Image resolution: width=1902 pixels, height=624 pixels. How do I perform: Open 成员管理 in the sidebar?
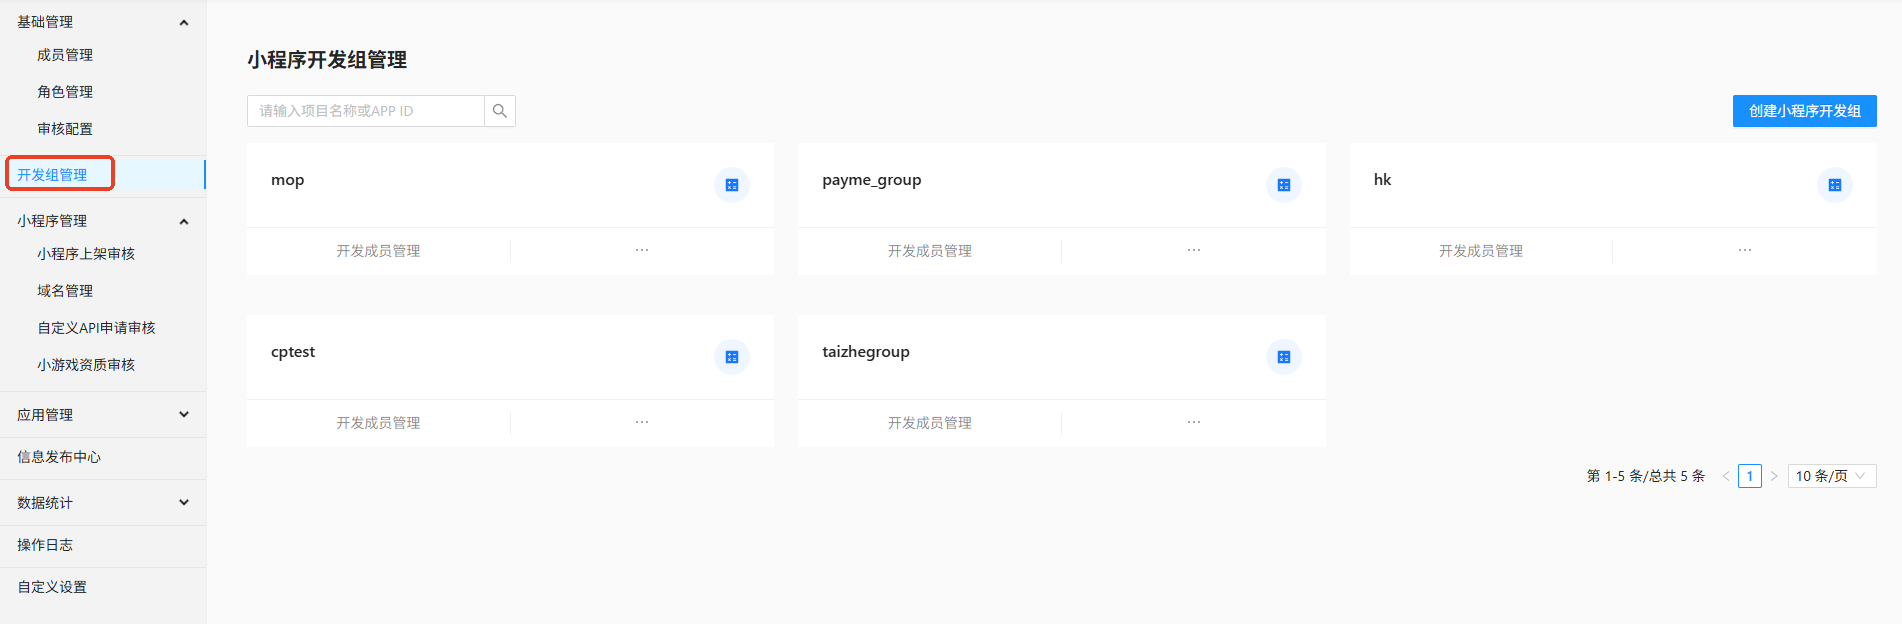coord(65,55)
